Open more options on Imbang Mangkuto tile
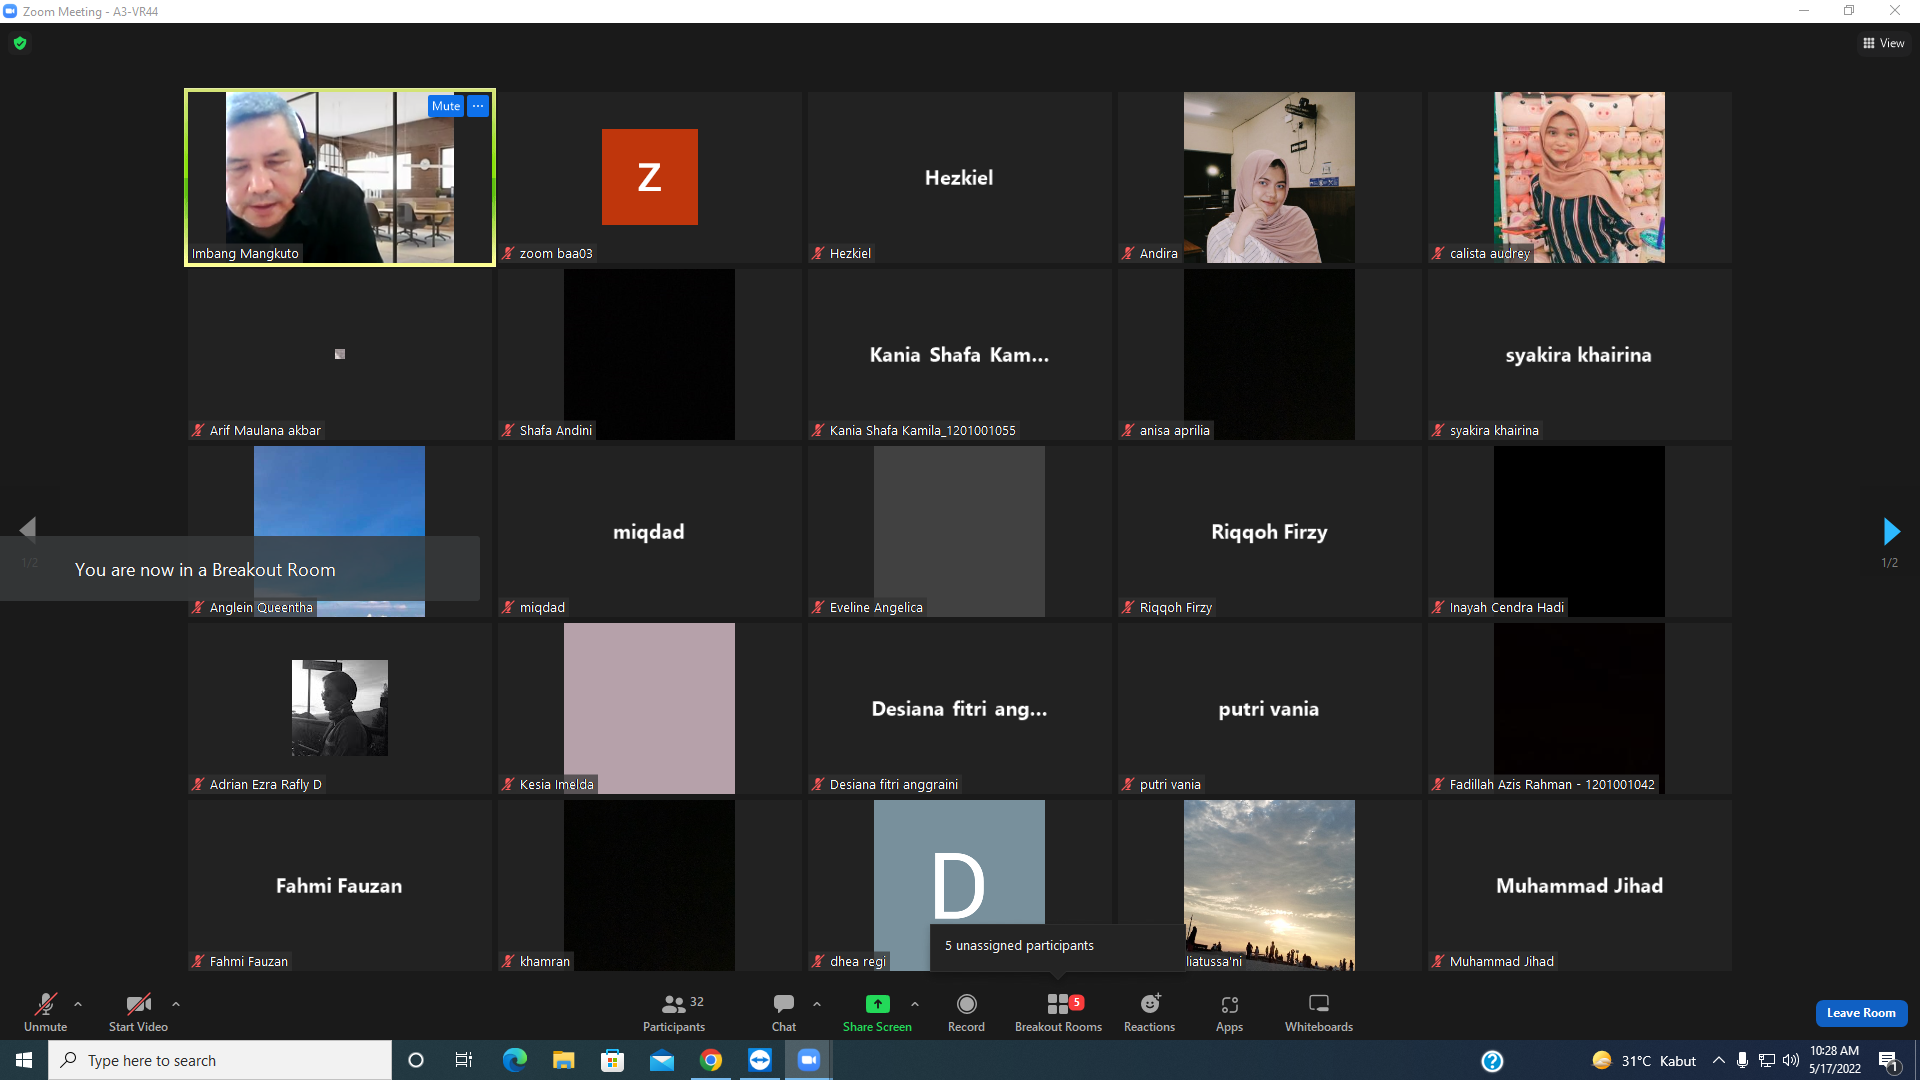This screenshot has width=1920, height=1080. pos(478,106)
